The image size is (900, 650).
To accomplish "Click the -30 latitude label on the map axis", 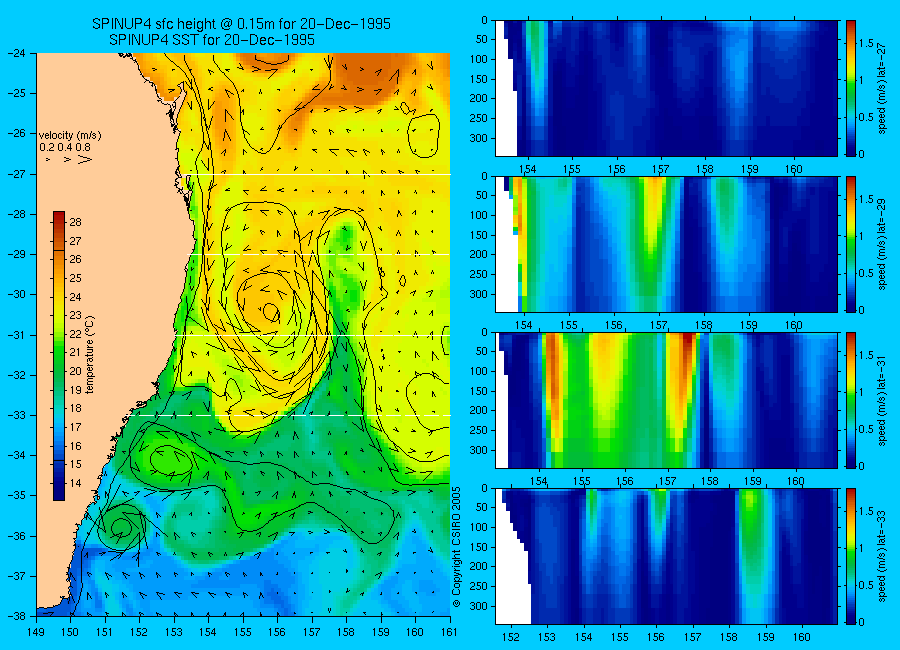I will [x=18, y=295].
